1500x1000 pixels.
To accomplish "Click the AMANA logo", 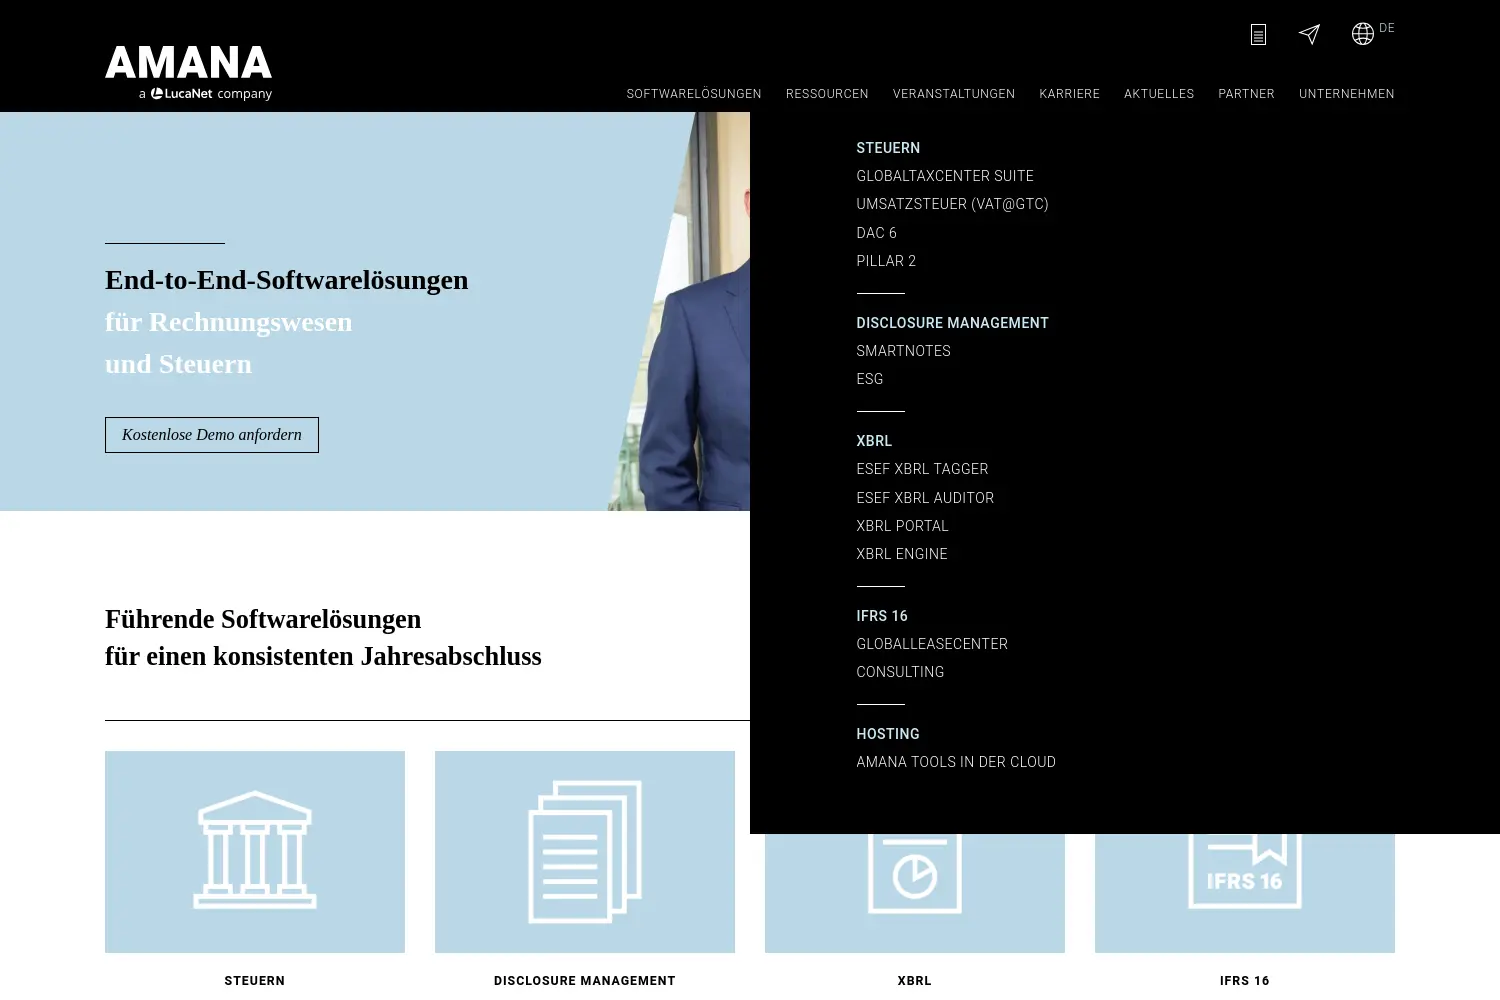I will coord(189,73).
